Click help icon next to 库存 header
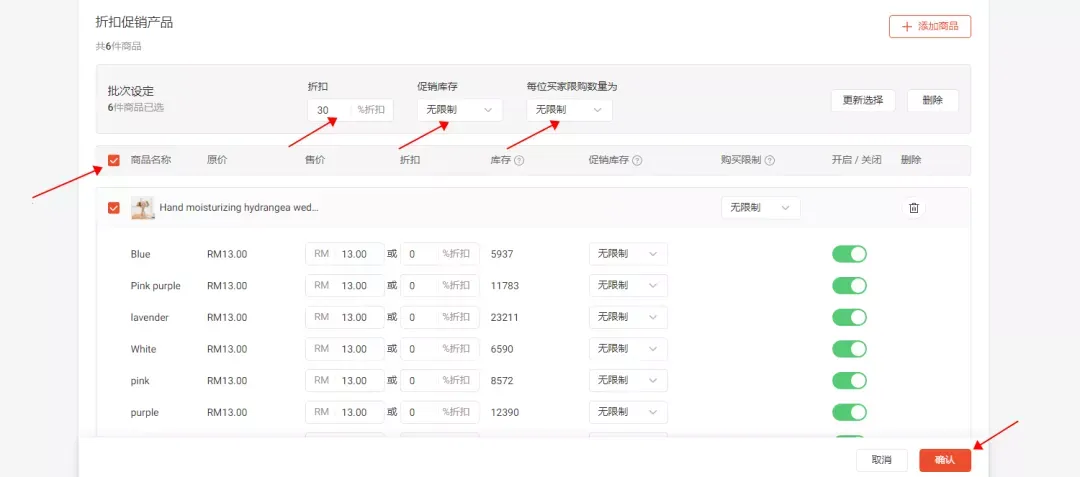 click(519, 160)
